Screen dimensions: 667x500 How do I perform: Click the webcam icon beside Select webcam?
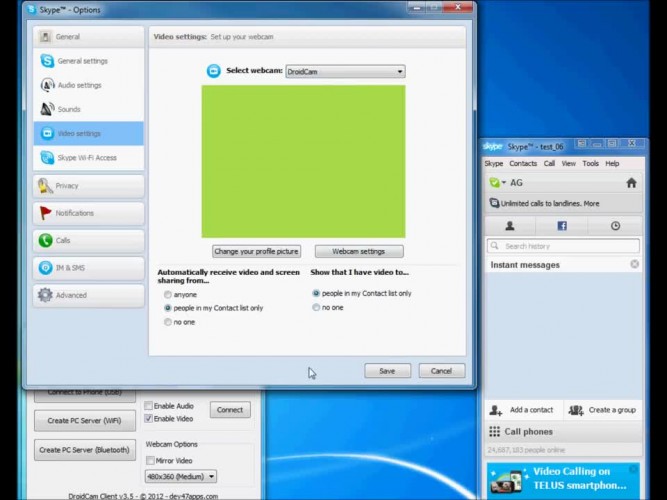214,71
